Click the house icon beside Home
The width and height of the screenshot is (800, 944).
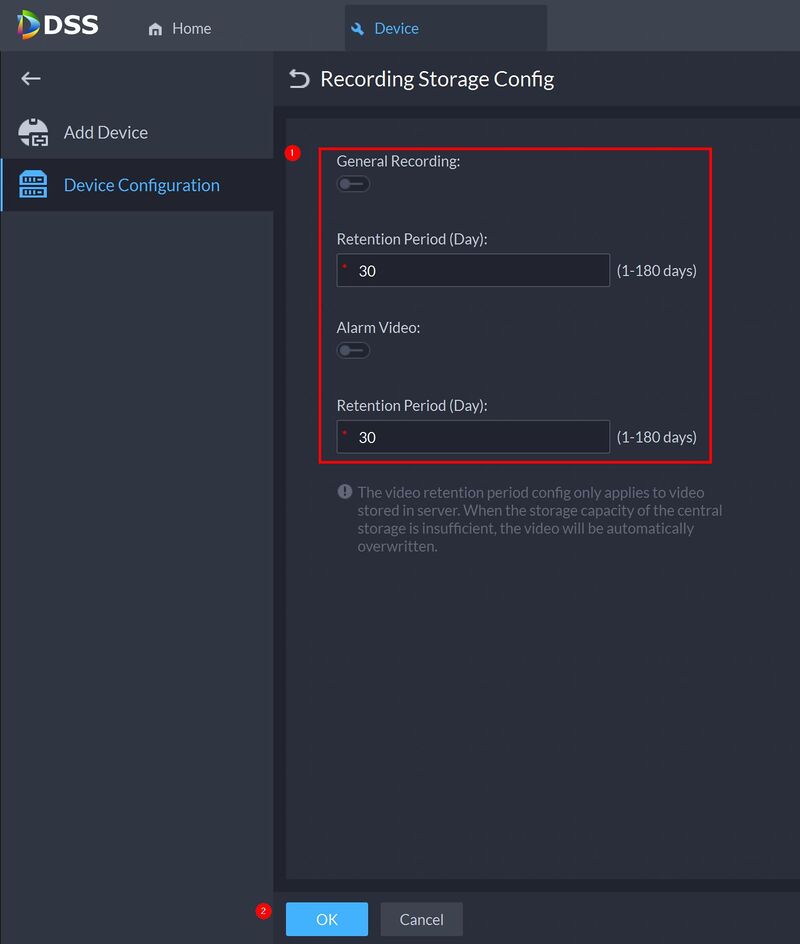[x=155, y=29]
